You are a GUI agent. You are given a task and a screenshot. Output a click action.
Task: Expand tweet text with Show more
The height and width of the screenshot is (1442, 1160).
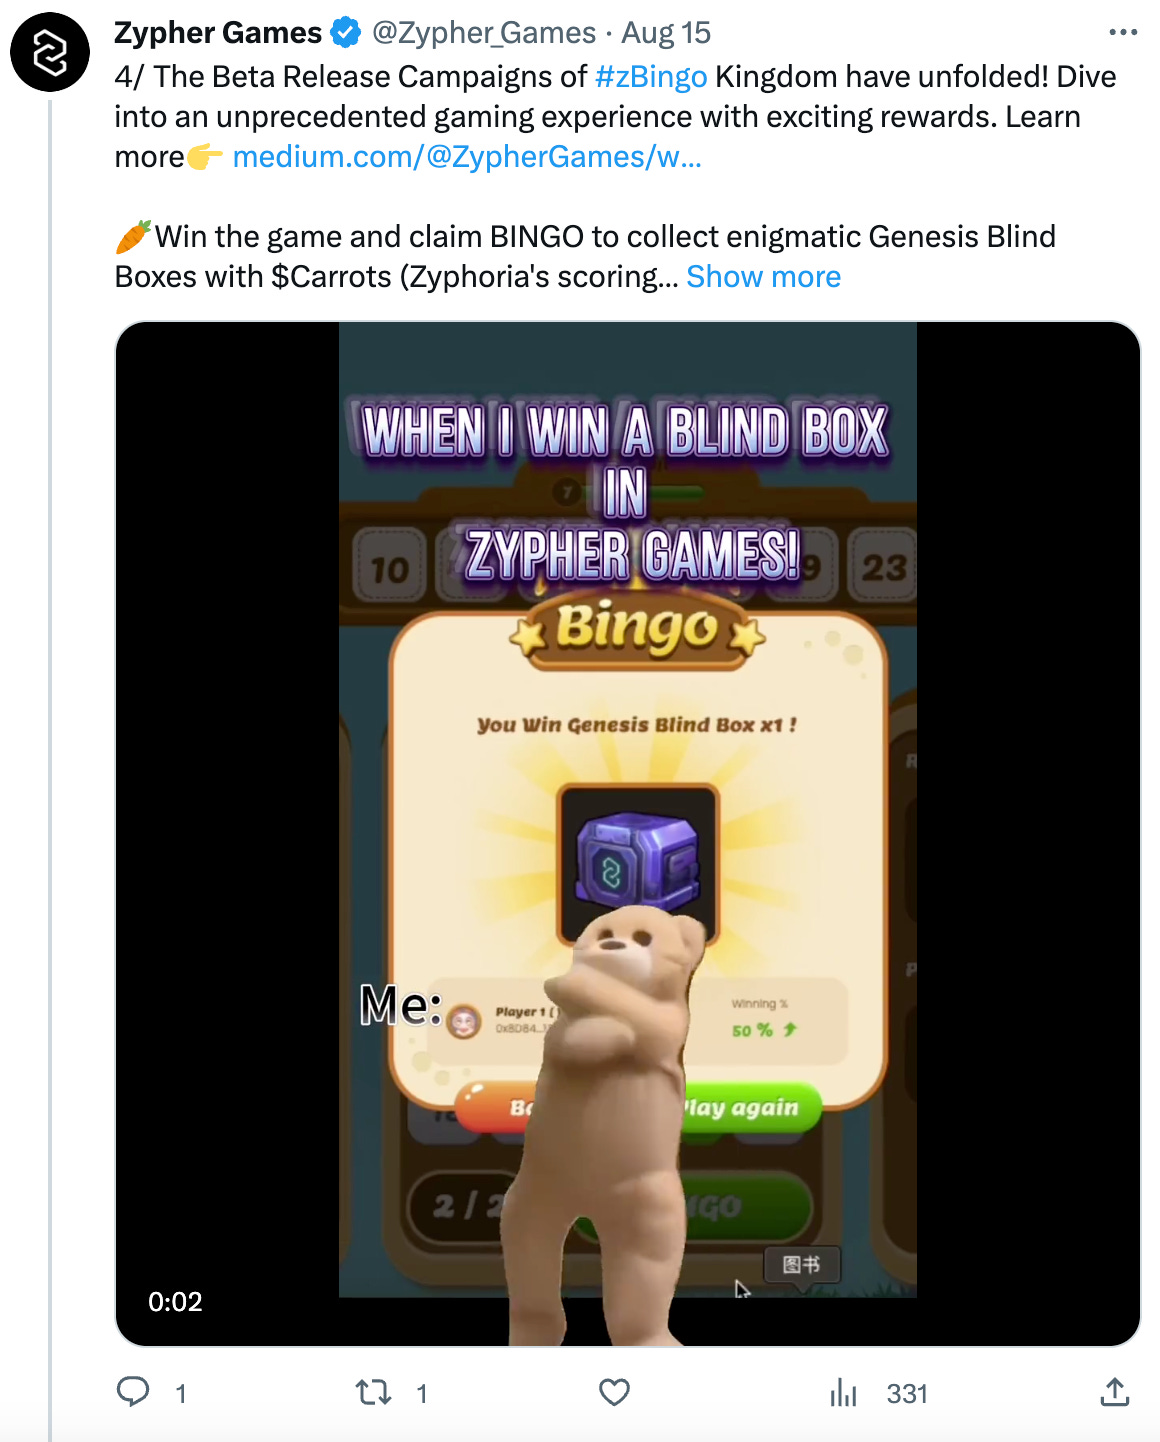click(x=763, y=277)
